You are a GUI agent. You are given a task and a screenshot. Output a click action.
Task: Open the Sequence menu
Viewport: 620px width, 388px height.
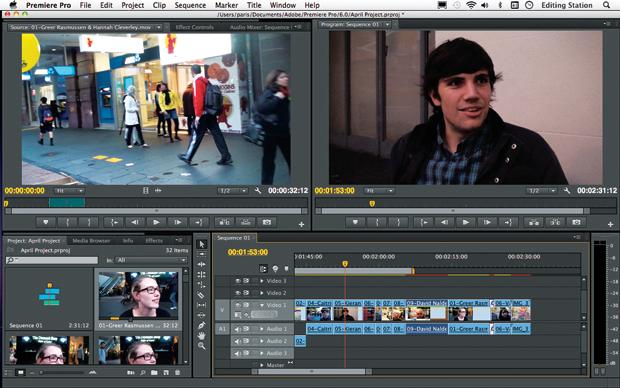tap(190, 5)
